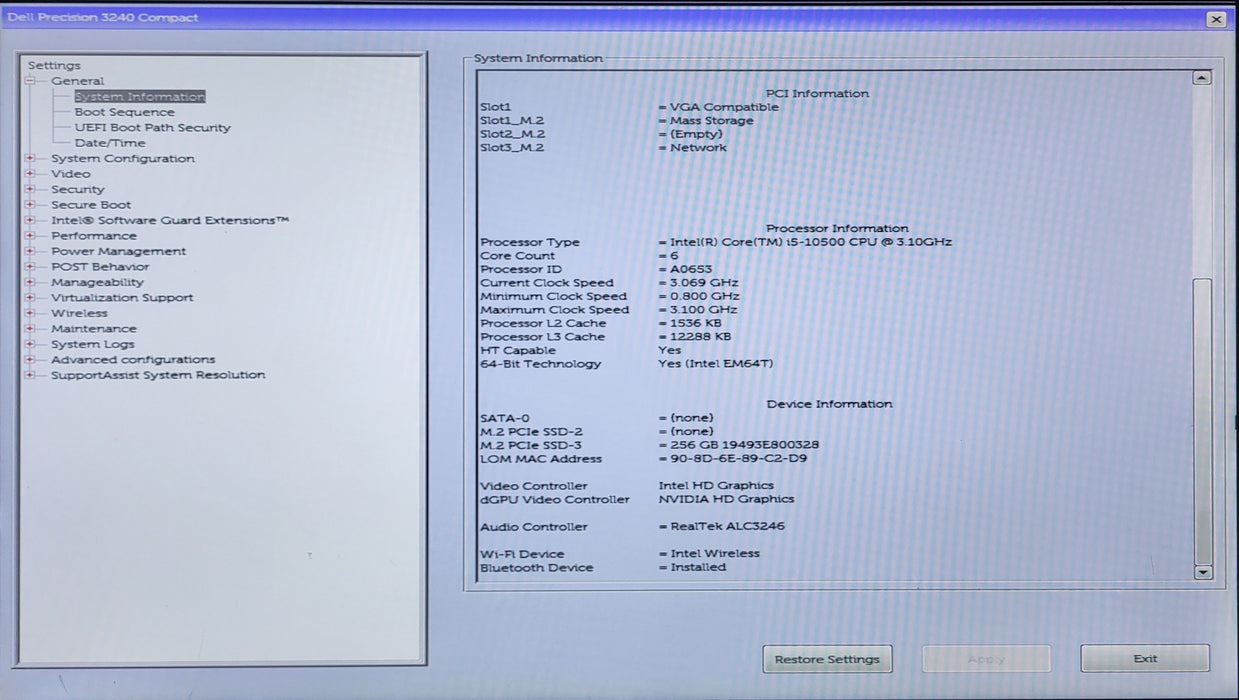Expand the Performance node
Screen dimensions: 1239x700
coord(30,236)
